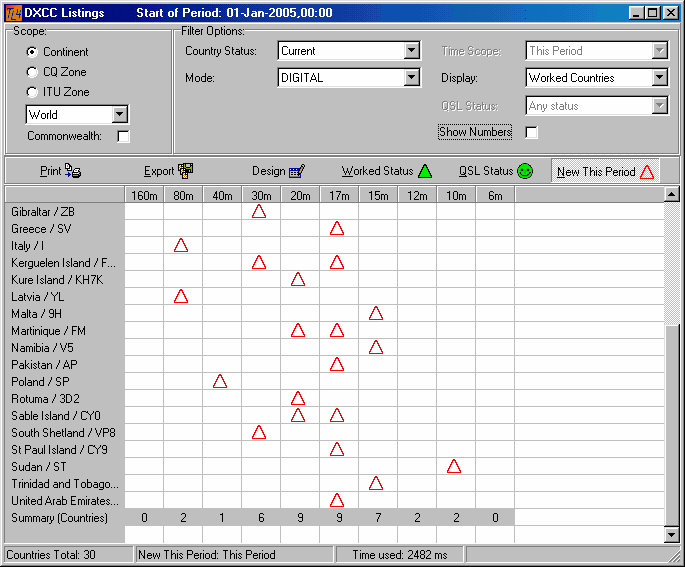Click Latvia 80m red triangle
The height and width of the screenshot is (567, 685).
click(x=181, y=296)
